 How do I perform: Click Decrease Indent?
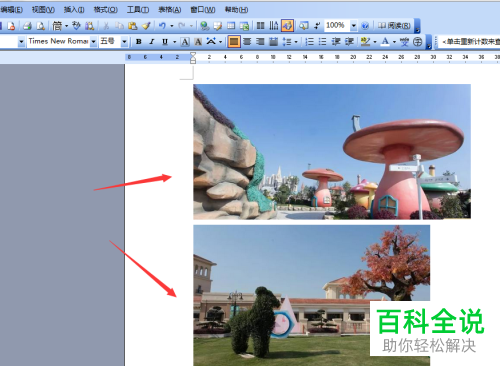pyautogui.click(x=336, y=42)
